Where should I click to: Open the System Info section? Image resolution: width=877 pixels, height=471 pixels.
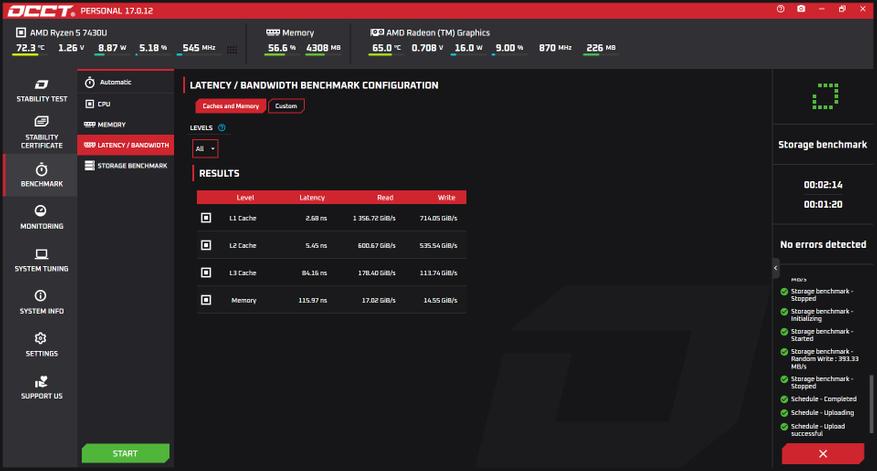tap(41, 302)
